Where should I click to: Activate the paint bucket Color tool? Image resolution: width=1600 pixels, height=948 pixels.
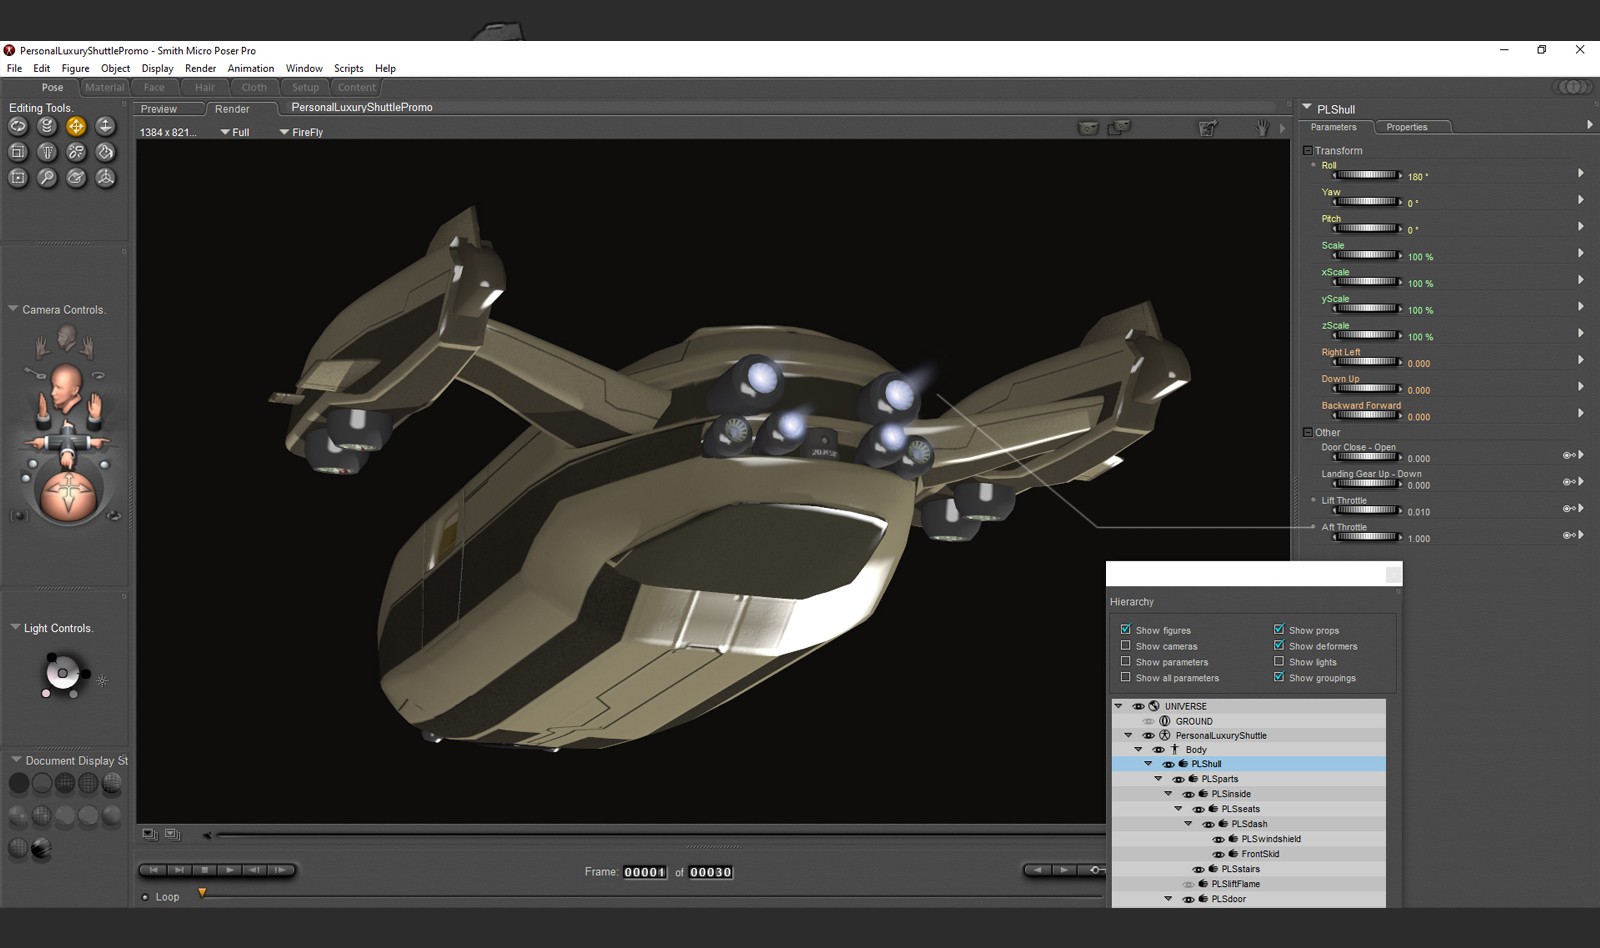[x=105, y=152]
